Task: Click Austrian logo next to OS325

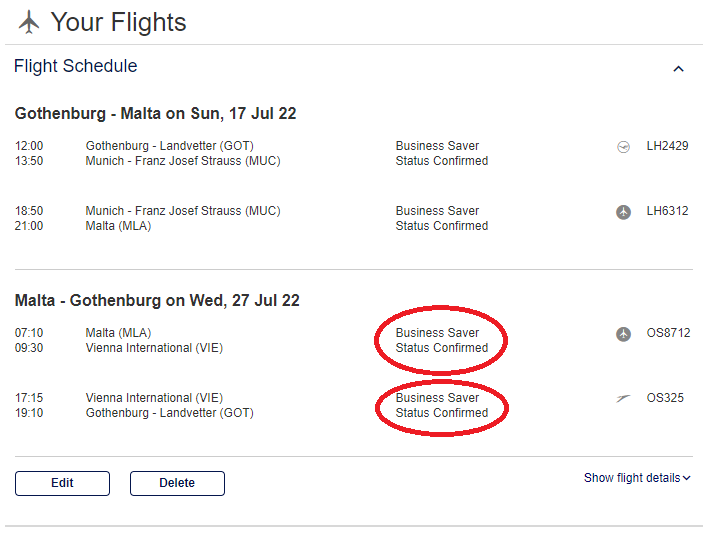Action: tap(624, 398)
